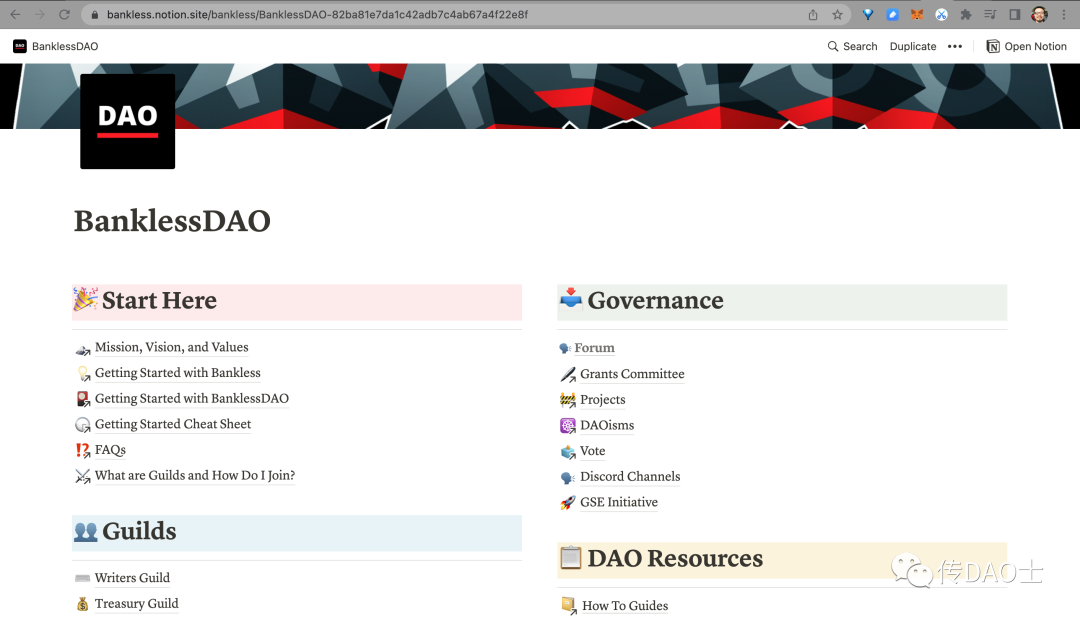Click the Start Here heading text
This screenshot has height=620, width=1080.
pos(159,300)
